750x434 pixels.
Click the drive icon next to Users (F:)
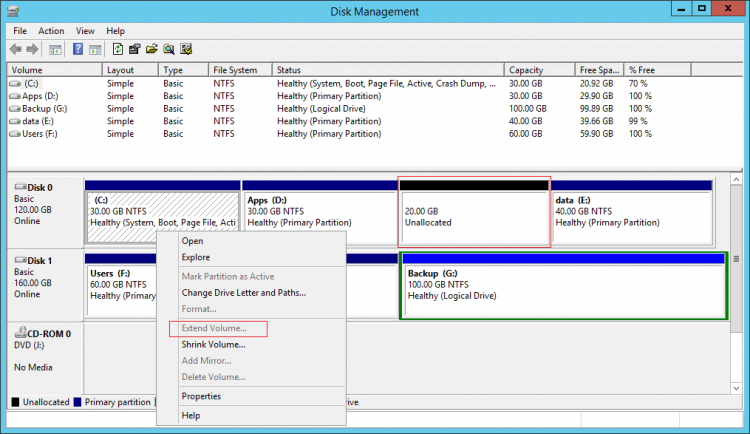coord(15,134)
